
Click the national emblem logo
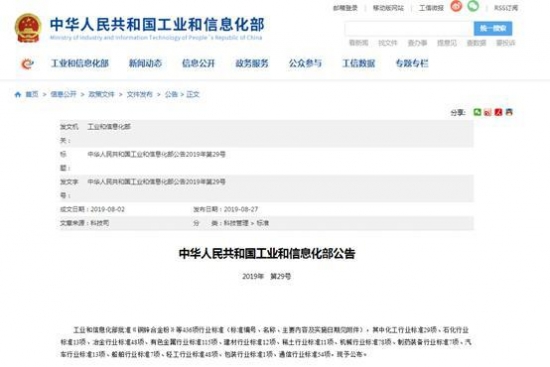[28, 28]
